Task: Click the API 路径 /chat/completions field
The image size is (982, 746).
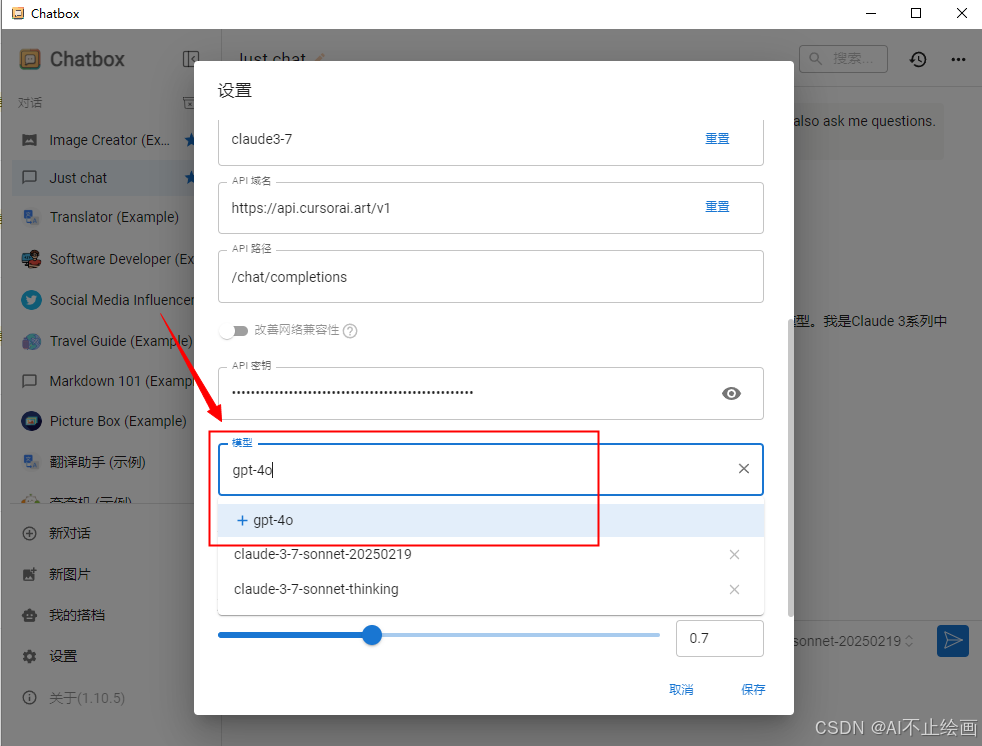Action: [x=490, y=277]
